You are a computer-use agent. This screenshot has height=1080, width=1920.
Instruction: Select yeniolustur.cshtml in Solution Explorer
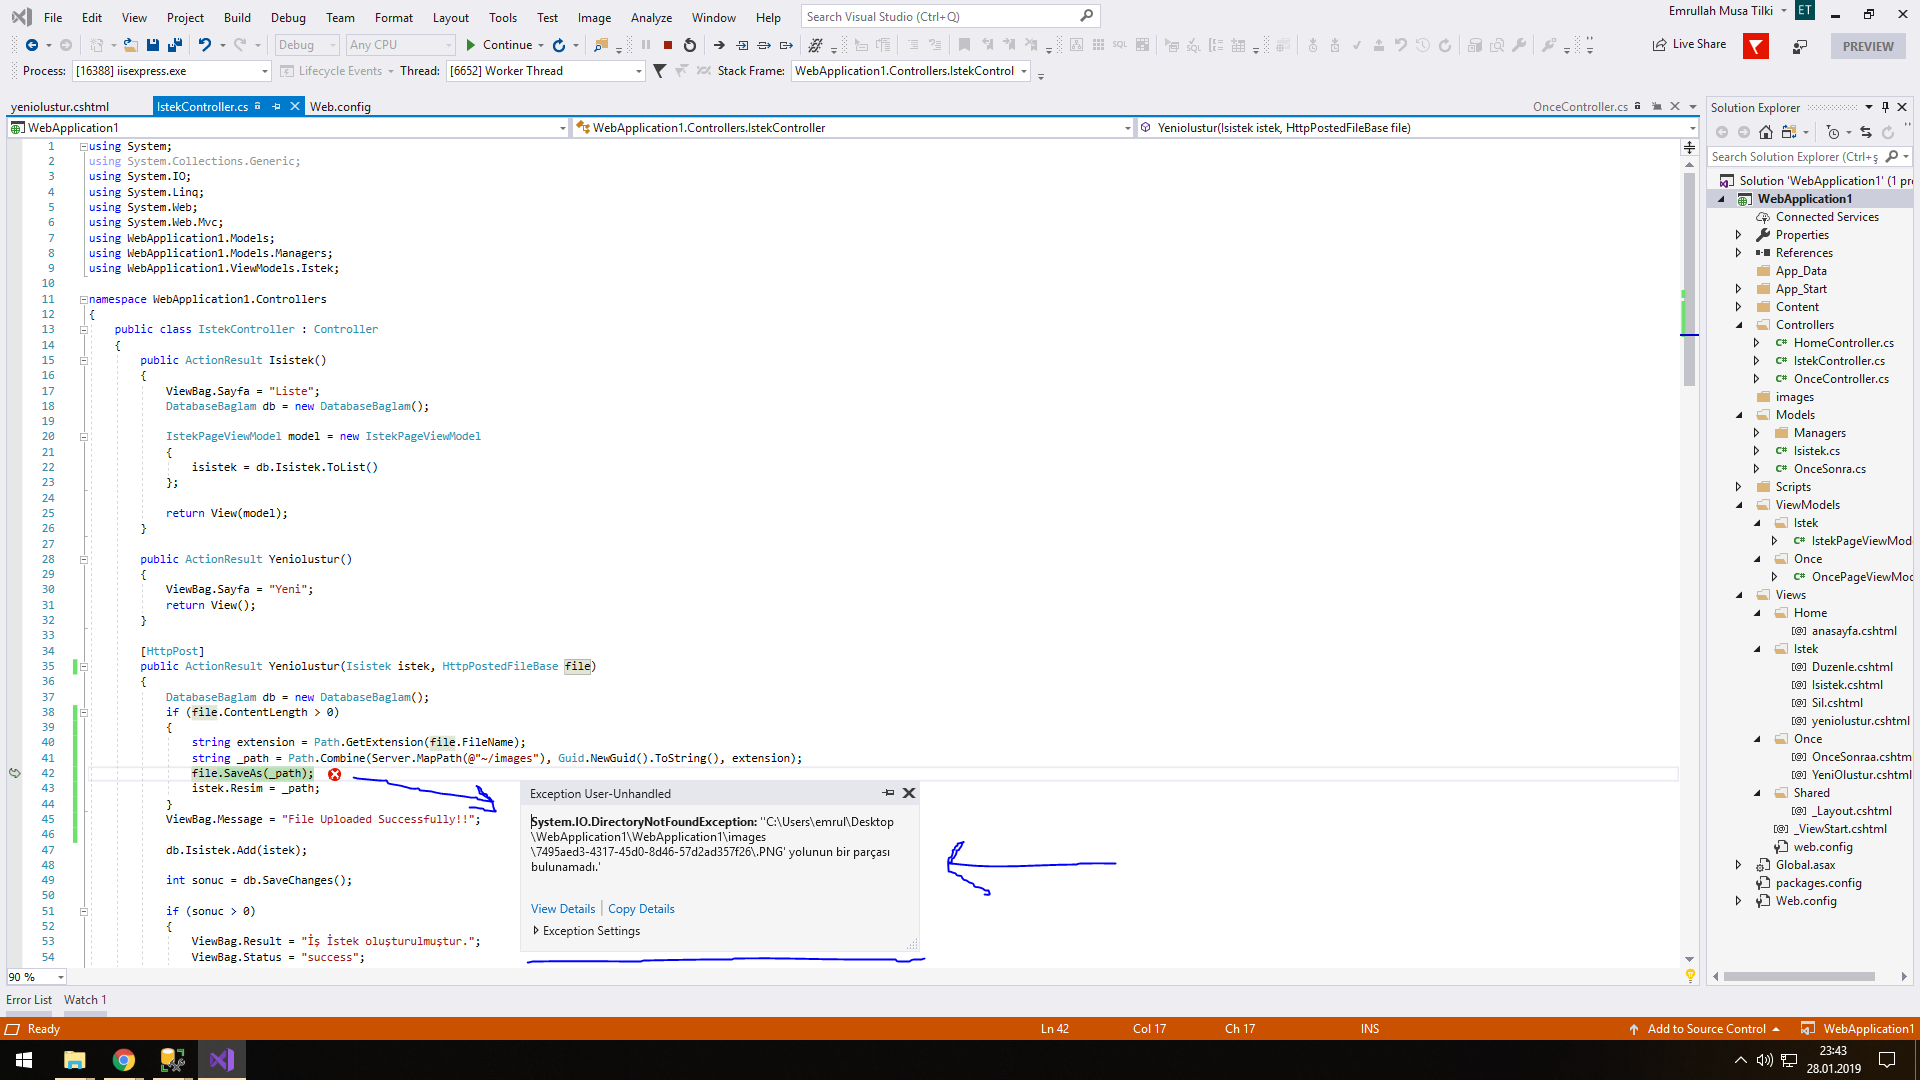tap(1860, 721)
